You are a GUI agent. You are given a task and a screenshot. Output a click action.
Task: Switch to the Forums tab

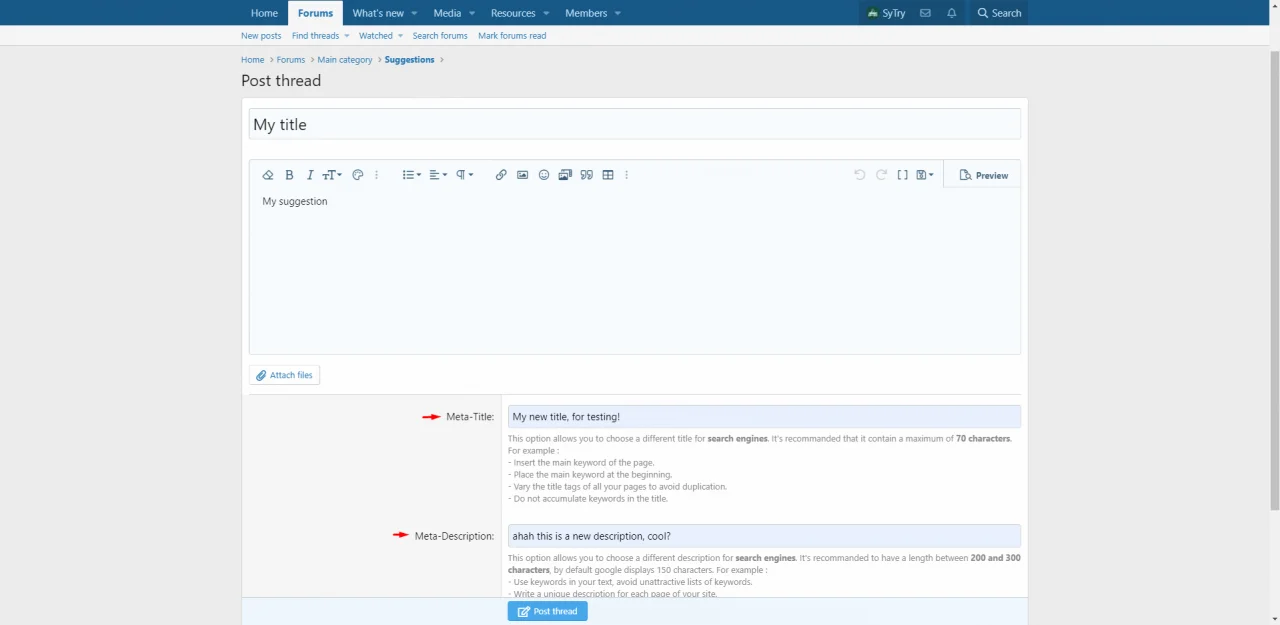click(315, 13)
